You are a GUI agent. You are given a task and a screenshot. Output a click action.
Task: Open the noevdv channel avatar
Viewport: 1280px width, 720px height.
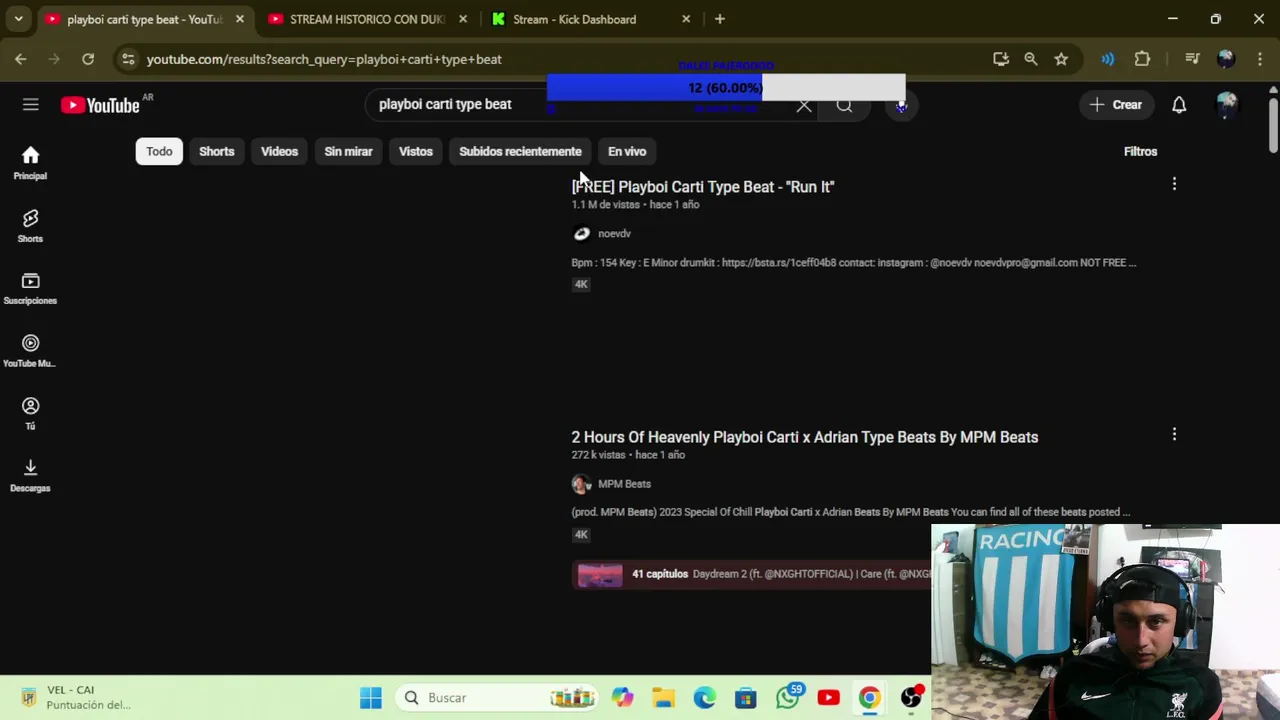(581, 233)
